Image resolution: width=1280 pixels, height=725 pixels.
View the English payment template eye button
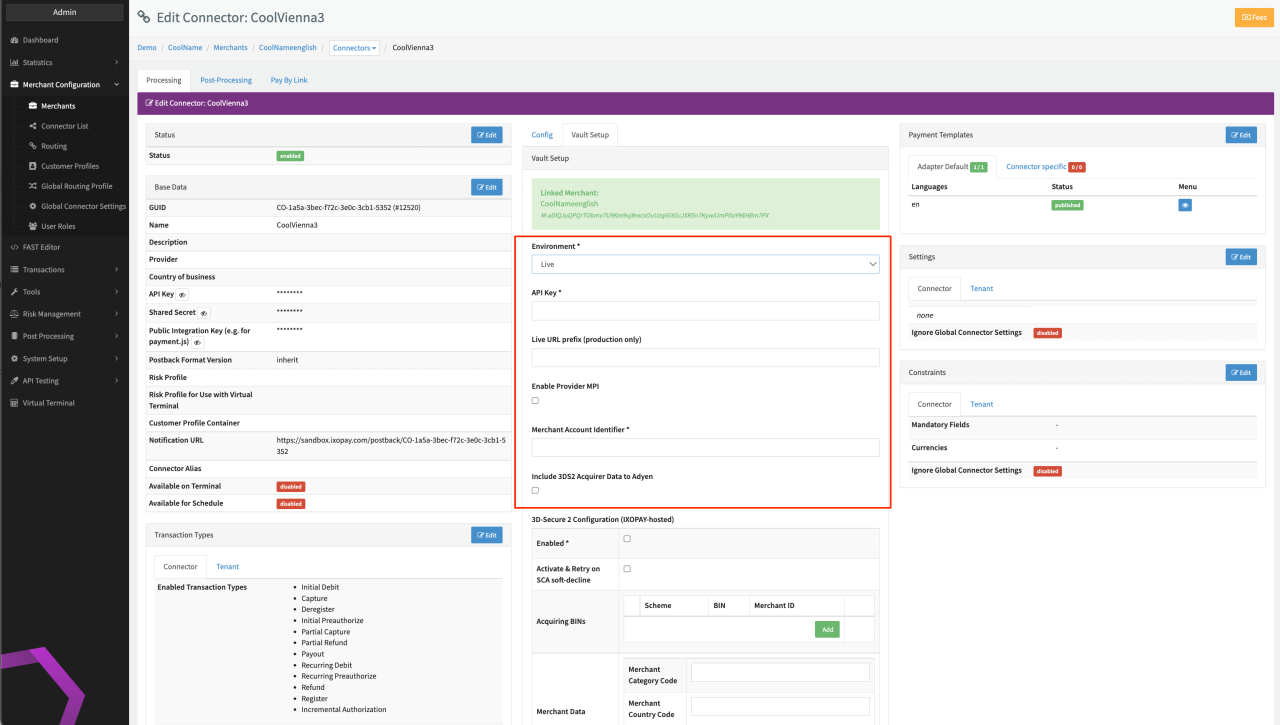coord(1185,205)
